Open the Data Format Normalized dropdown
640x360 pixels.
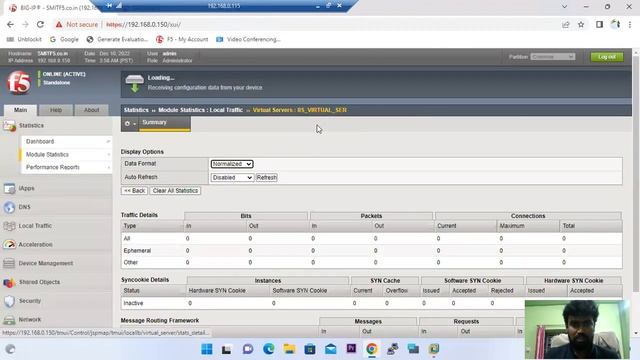232,164
